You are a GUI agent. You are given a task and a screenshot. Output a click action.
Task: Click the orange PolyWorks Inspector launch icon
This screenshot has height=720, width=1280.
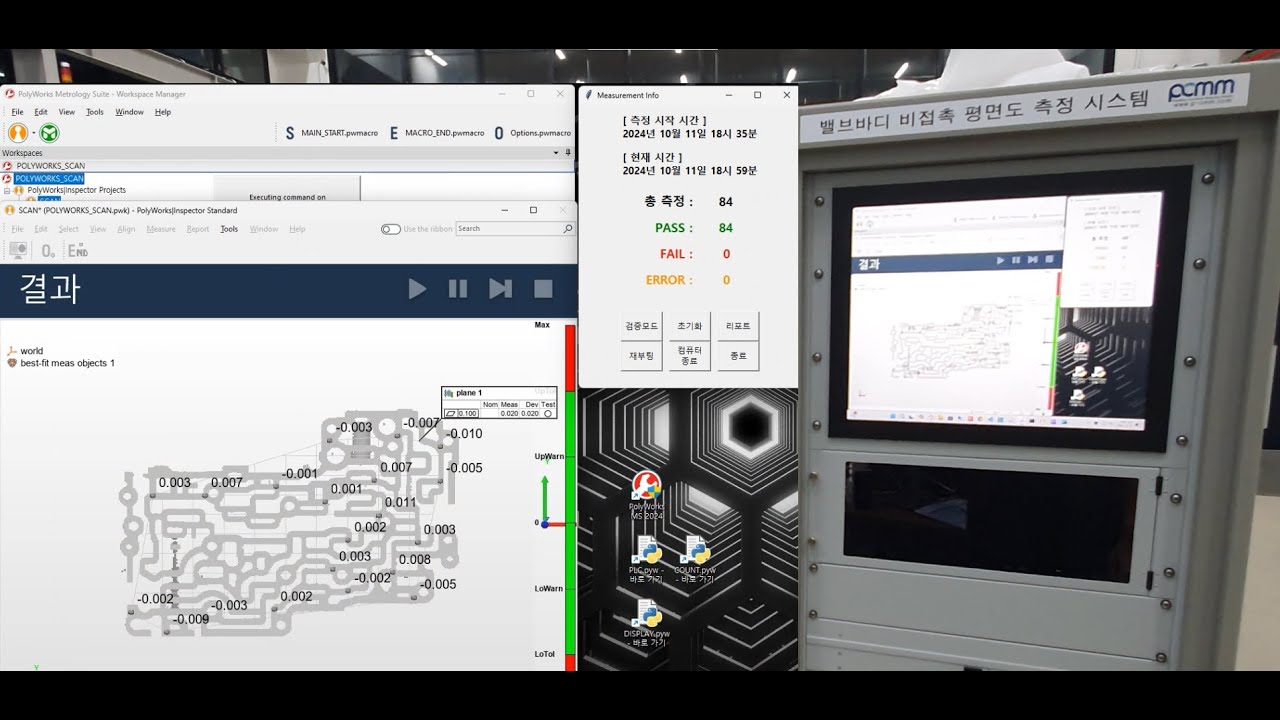pos(18,132)
